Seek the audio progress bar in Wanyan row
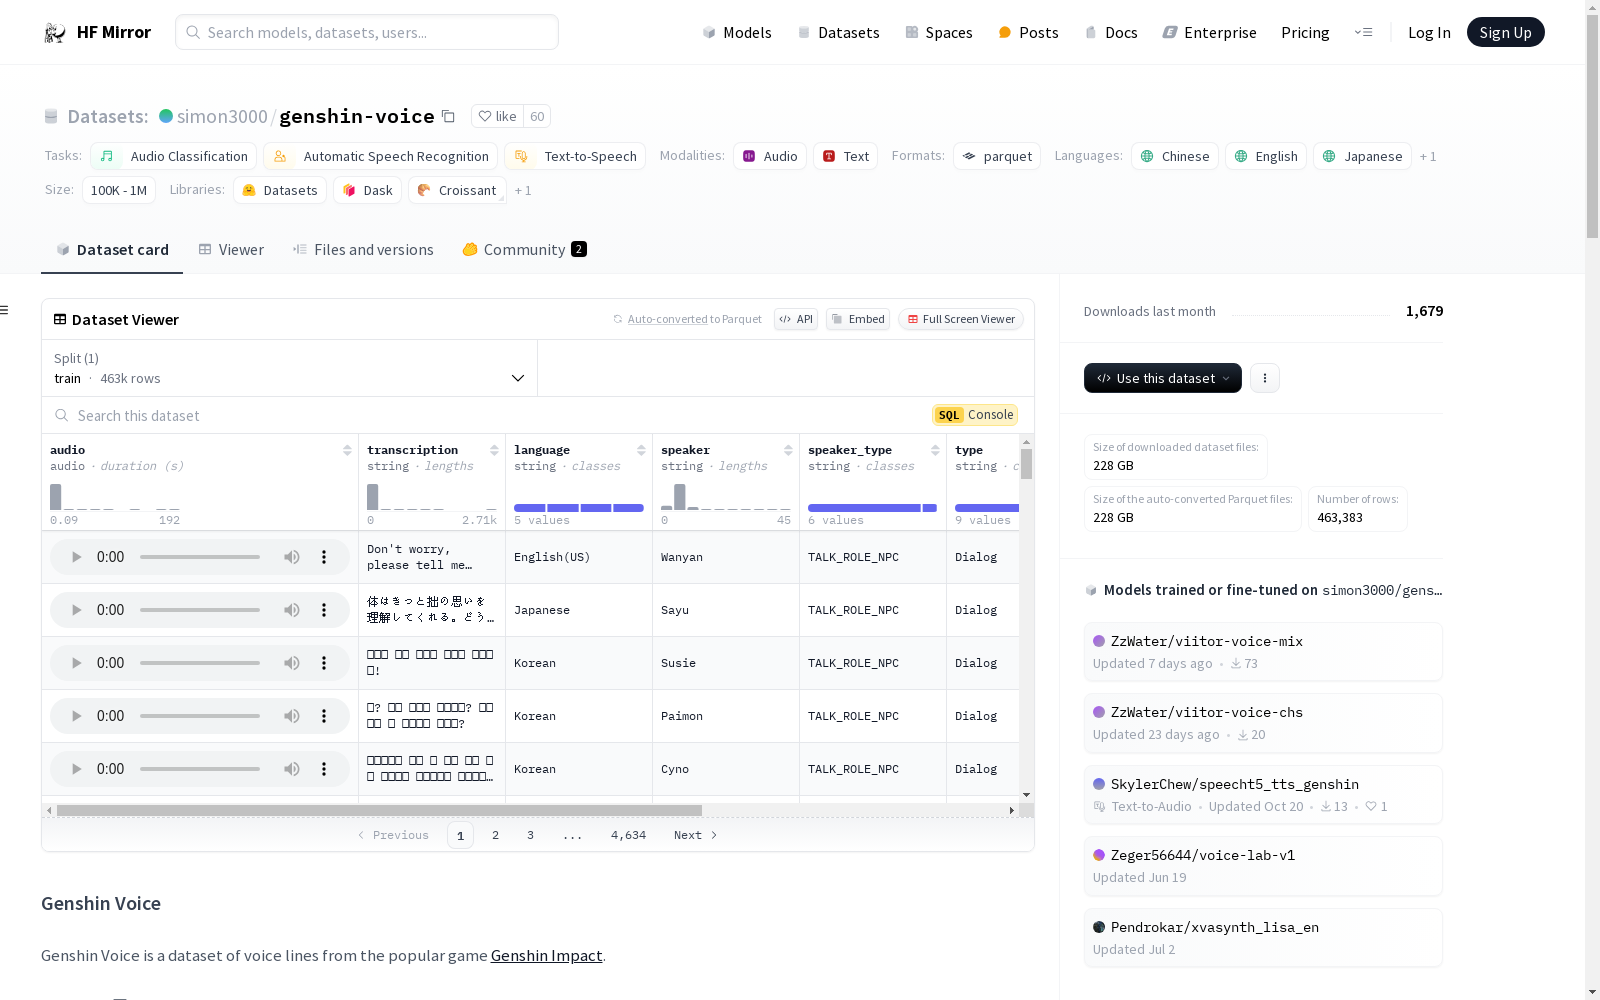 click(x=200, y=557)
